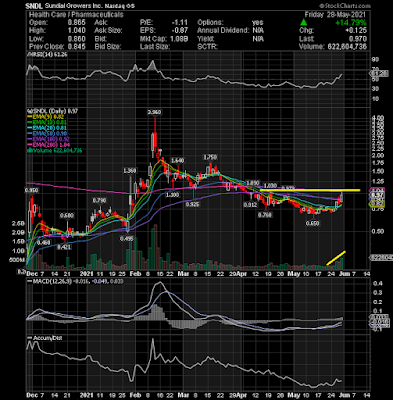Click the 90 level on RSI axis

(x=375, y=60)
